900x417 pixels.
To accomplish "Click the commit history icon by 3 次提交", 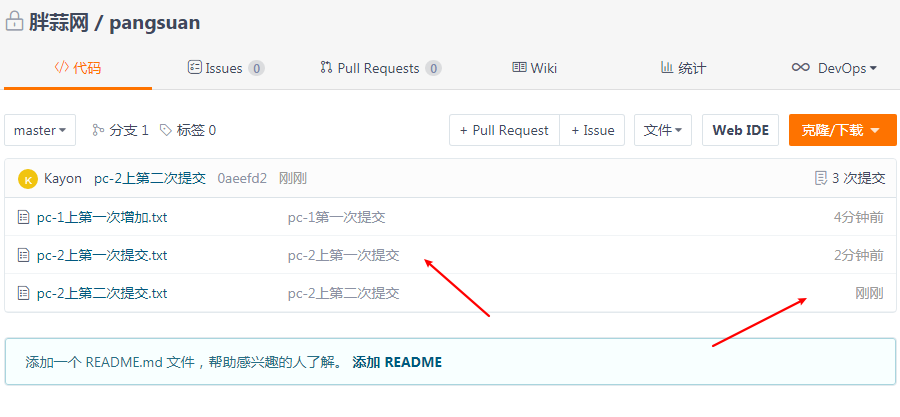I will 821,179.
